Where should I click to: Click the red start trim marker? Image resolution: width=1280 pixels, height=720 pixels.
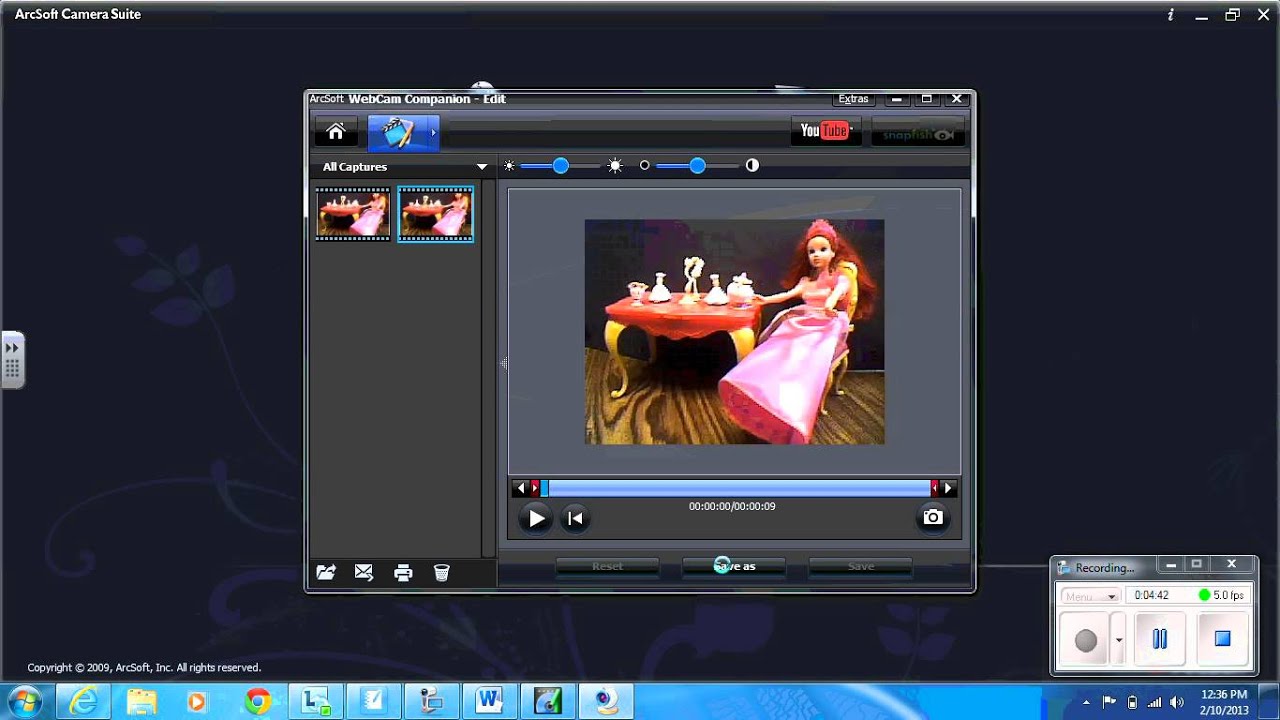coord(535,488)
